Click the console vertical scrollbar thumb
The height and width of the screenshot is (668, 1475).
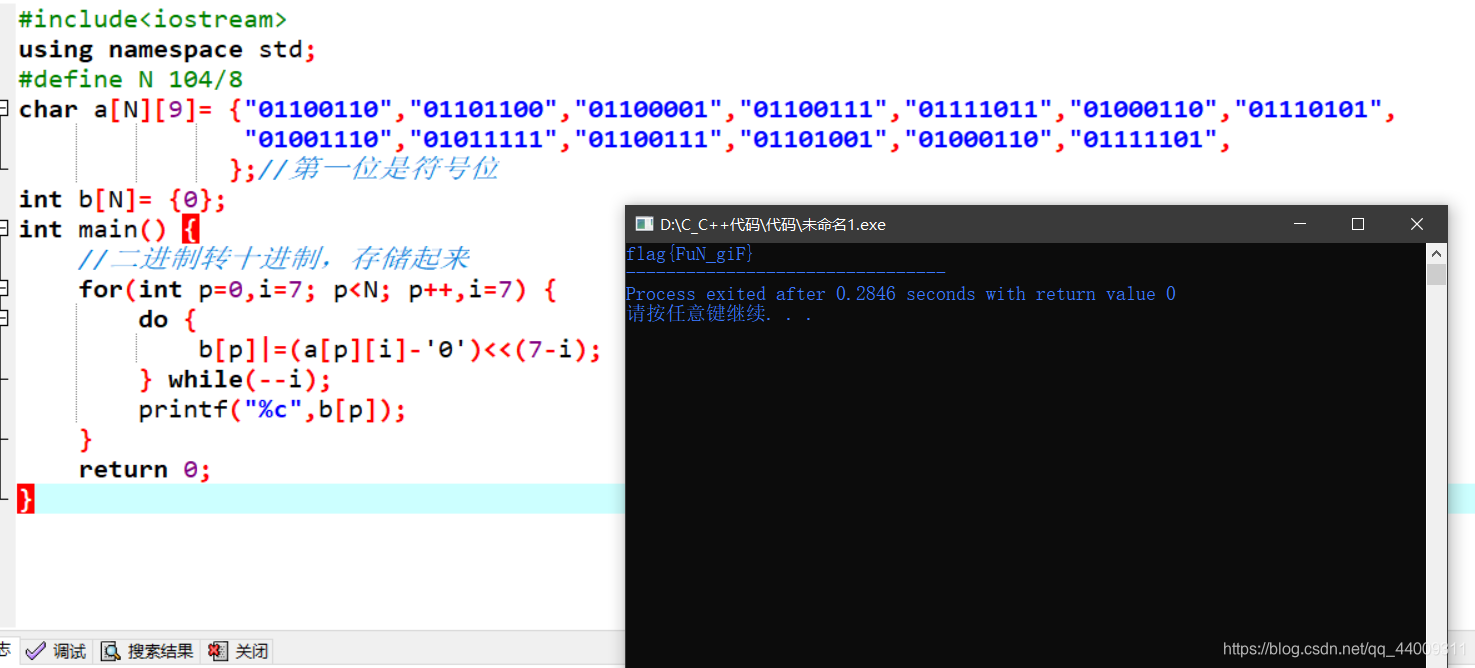[x=1436, y=274]
